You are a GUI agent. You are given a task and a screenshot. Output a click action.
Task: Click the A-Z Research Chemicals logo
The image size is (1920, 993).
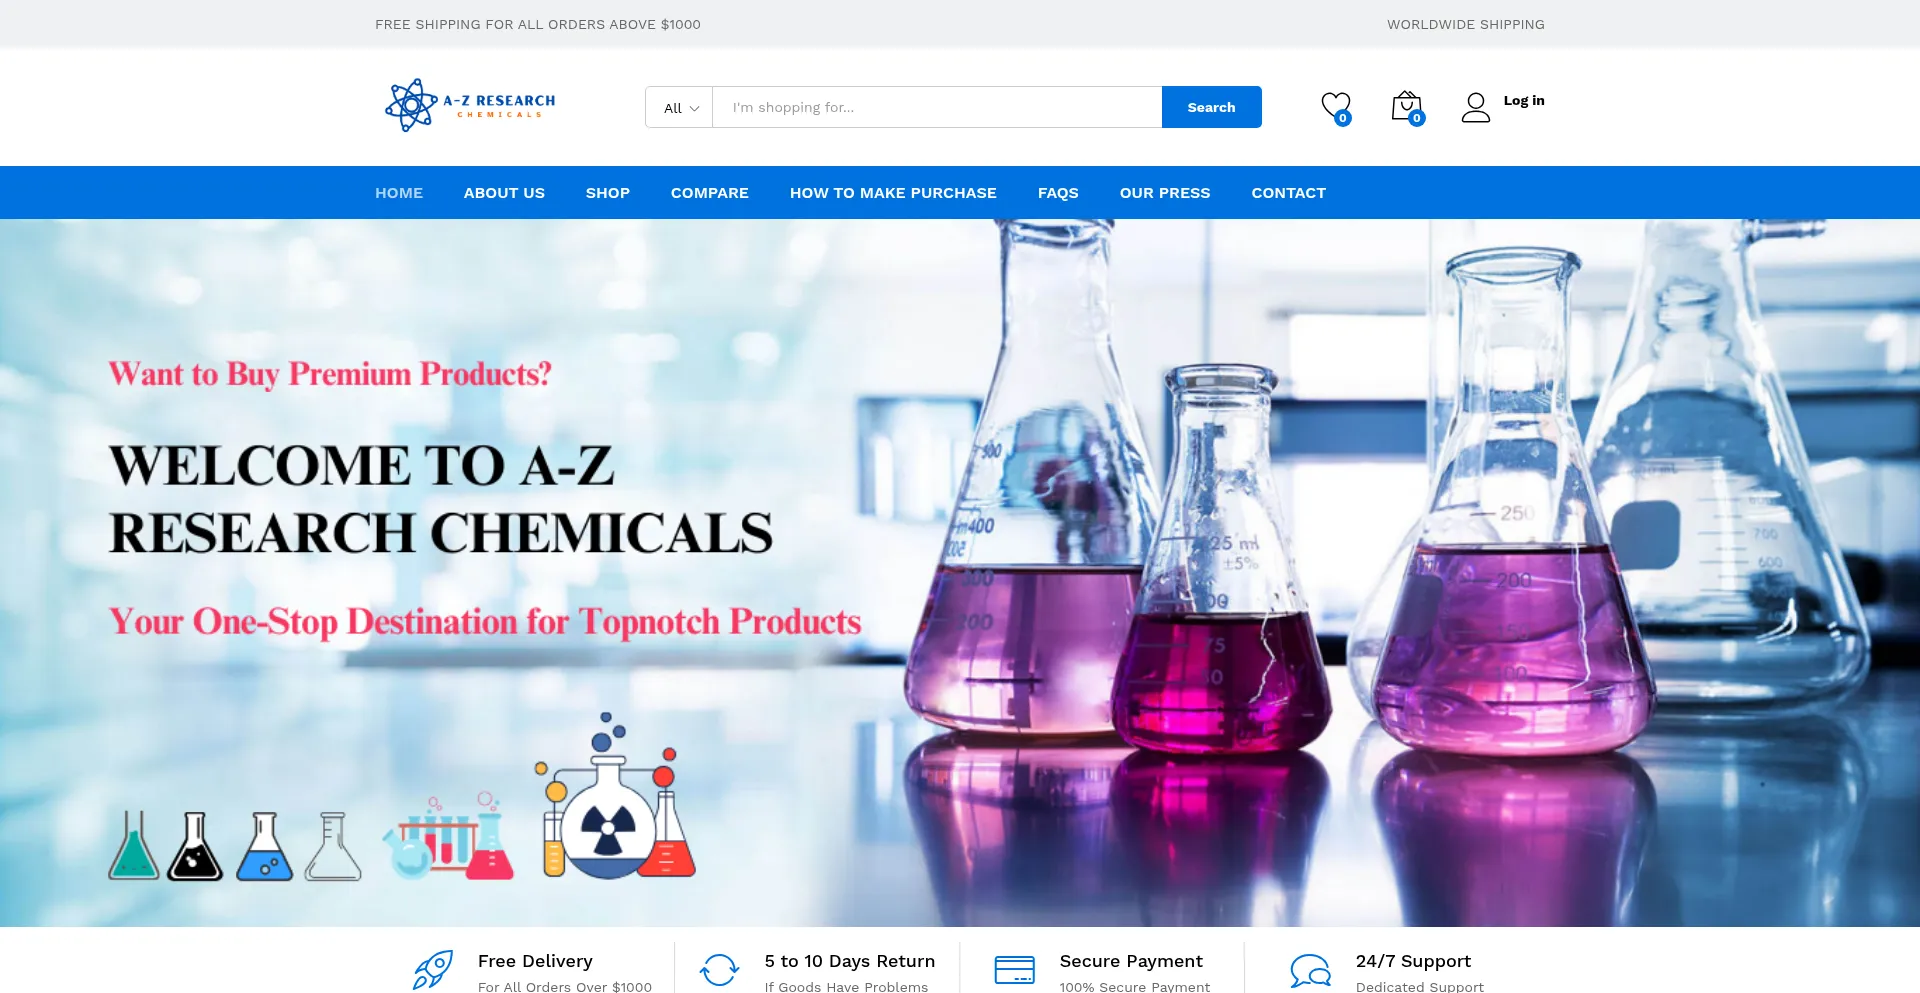point(470,106)
